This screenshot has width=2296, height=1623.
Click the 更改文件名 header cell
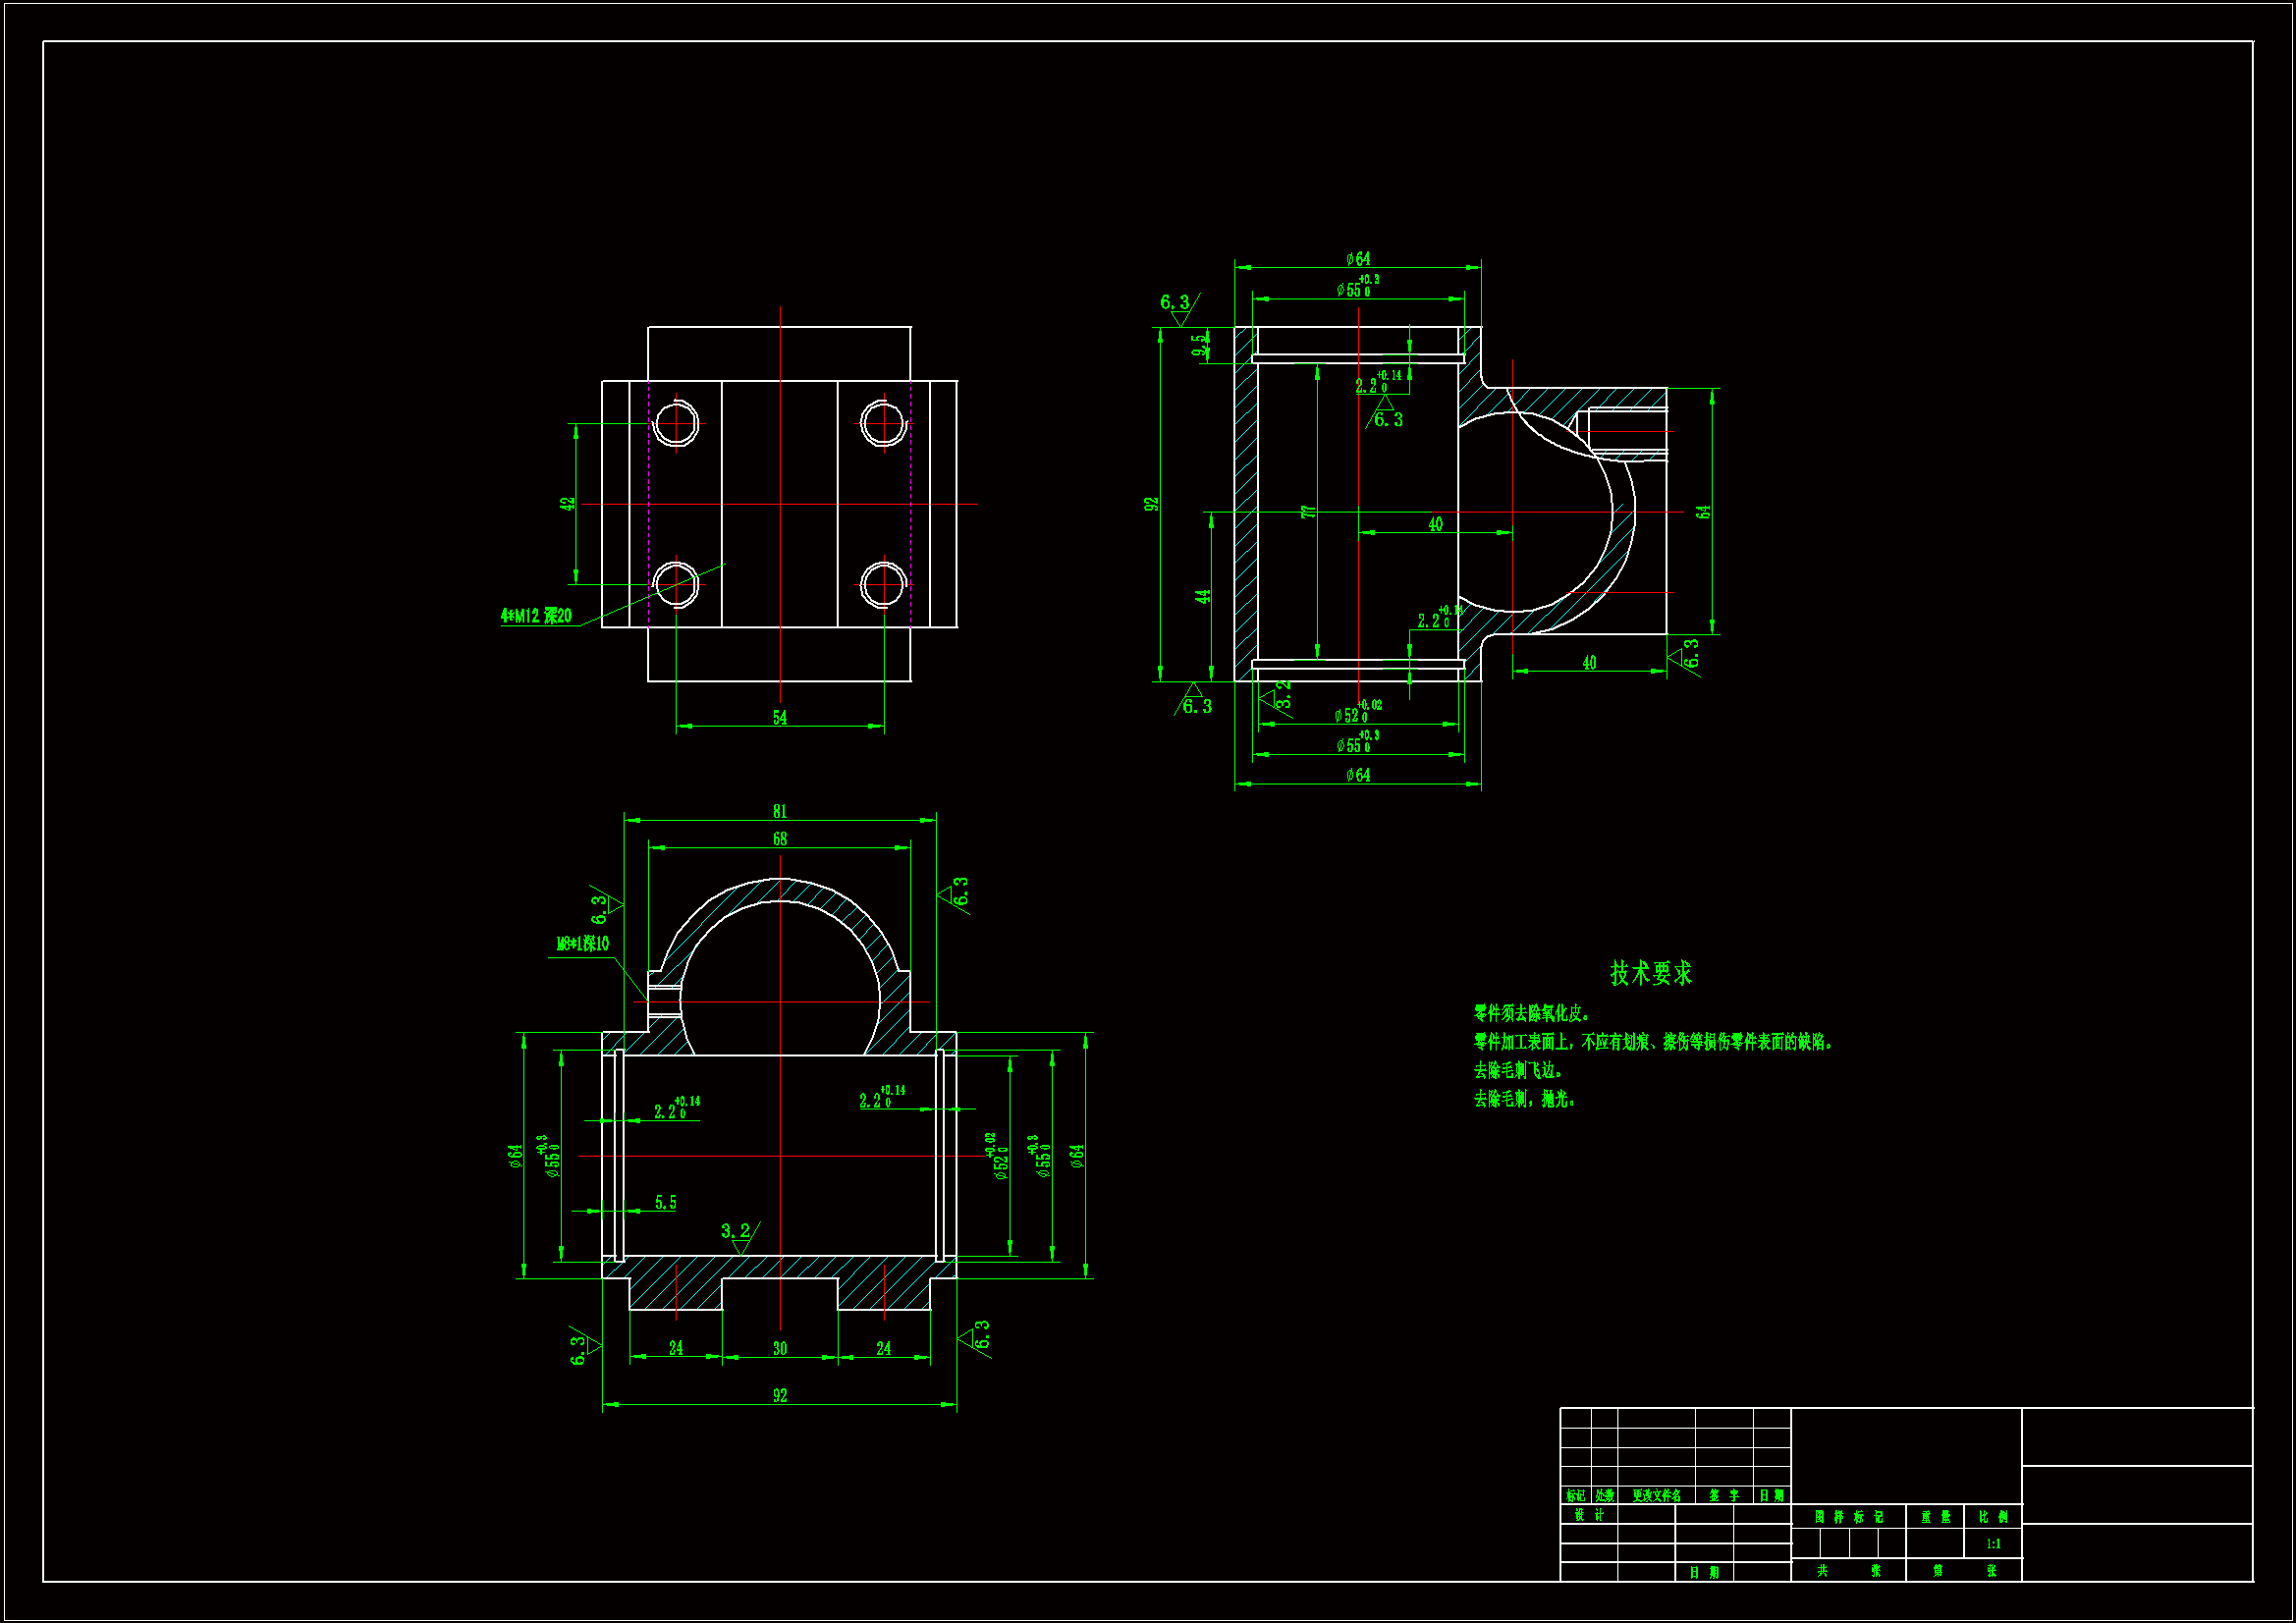[x=1656, y=1496]
